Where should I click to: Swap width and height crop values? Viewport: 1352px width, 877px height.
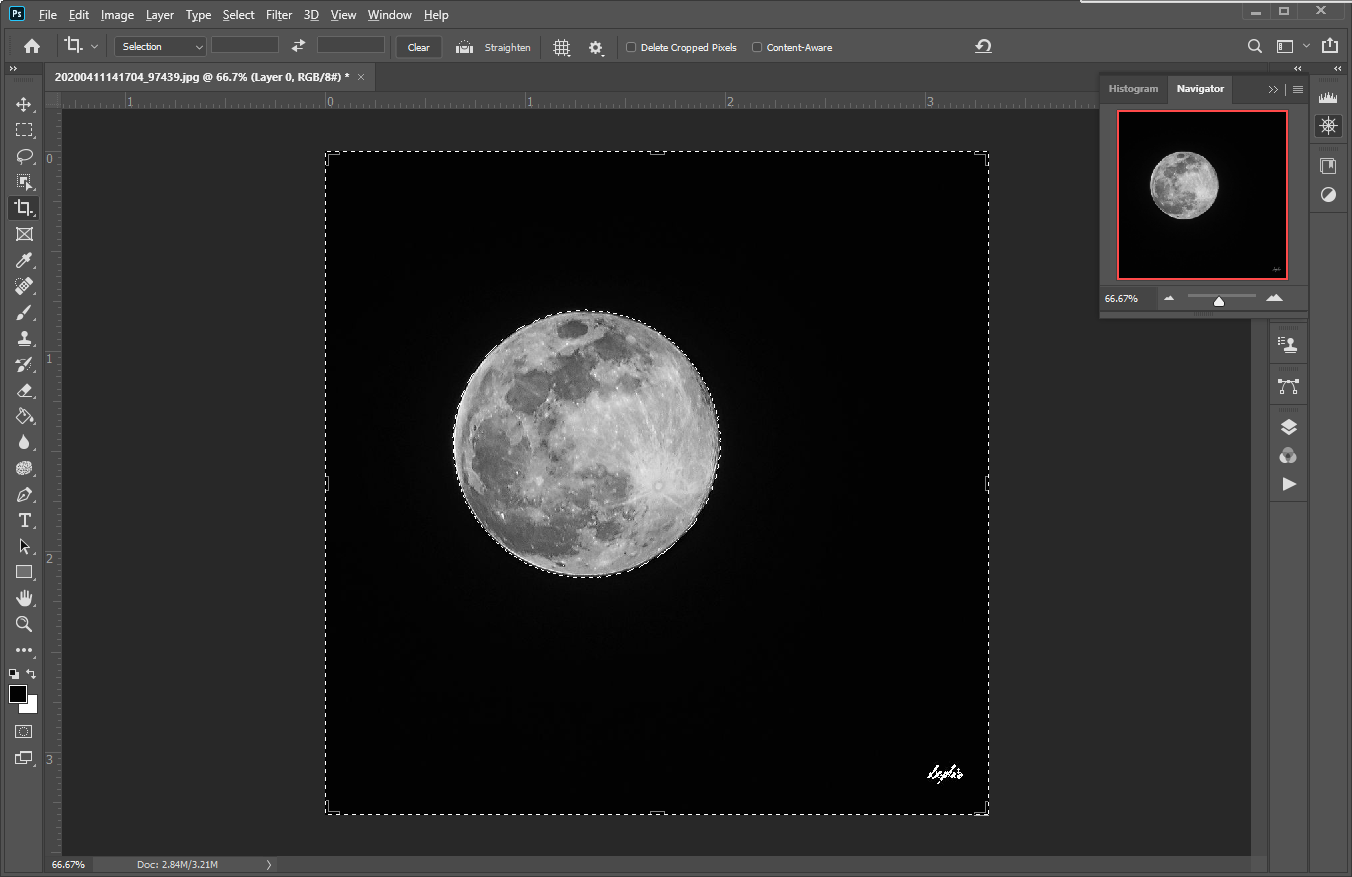click(x=298, y=46)
